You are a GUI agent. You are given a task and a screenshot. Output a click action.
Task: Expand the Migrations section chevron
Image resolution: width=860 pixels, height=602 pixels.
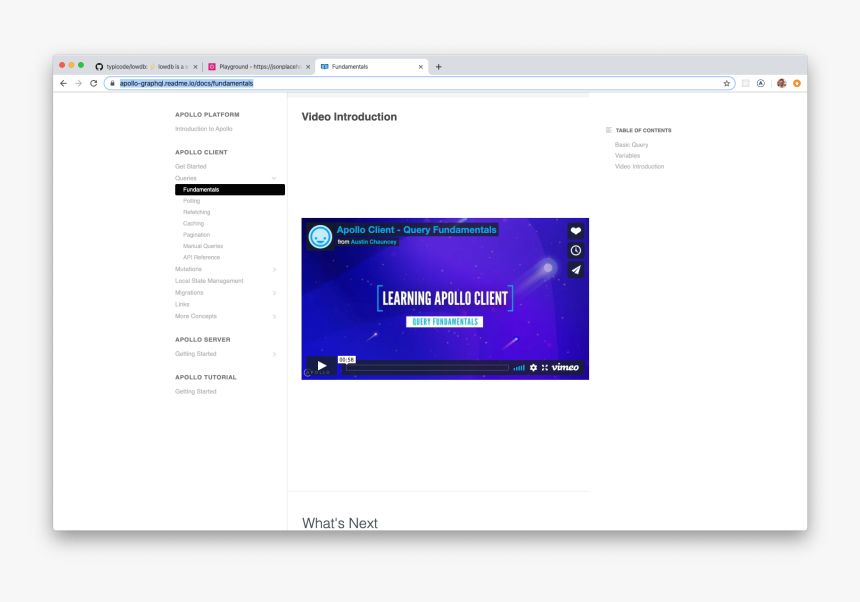coord(274,293)
